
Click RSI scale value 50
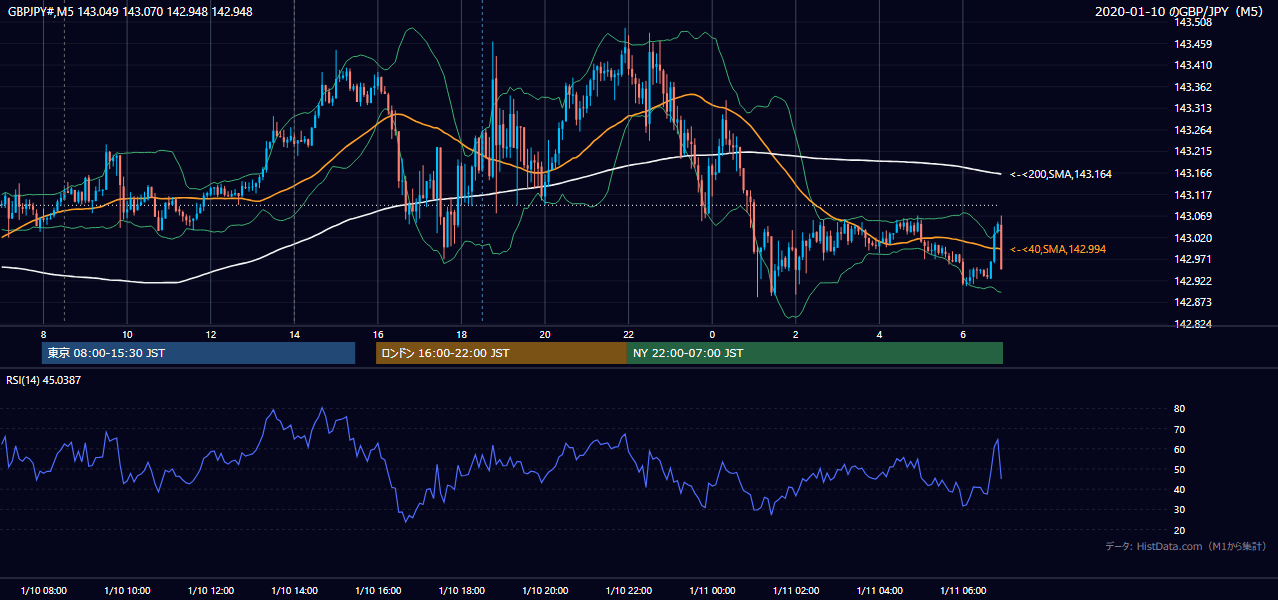click(1180, 469)
